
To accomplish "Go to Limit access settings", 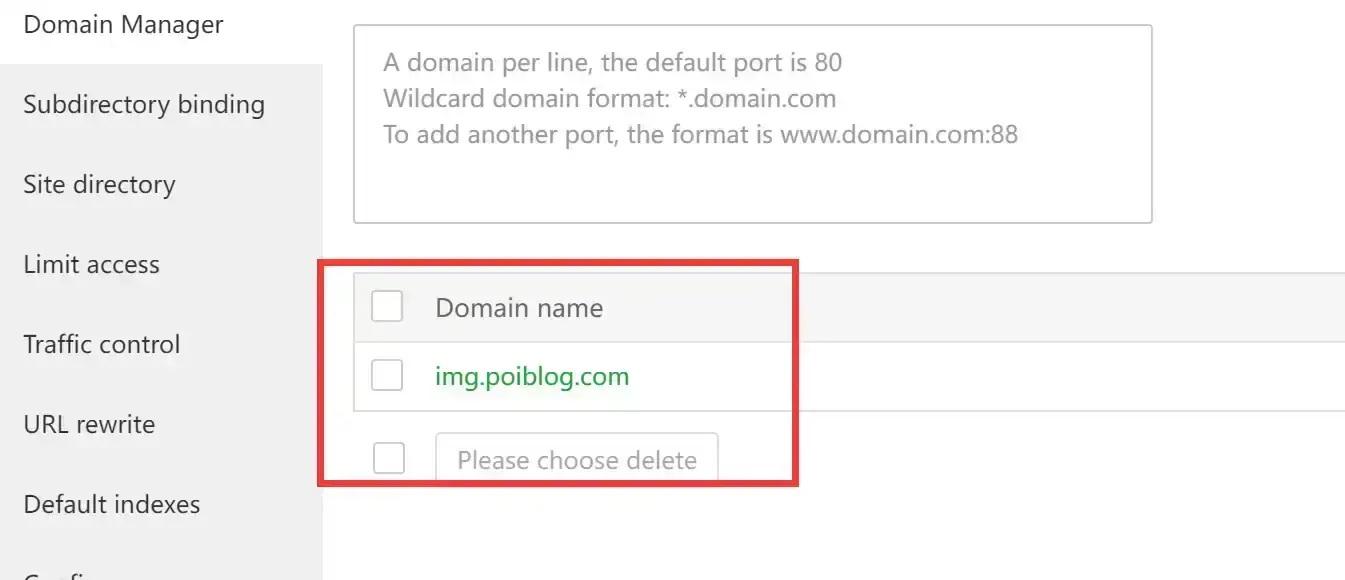I will [x=91, y=265].
